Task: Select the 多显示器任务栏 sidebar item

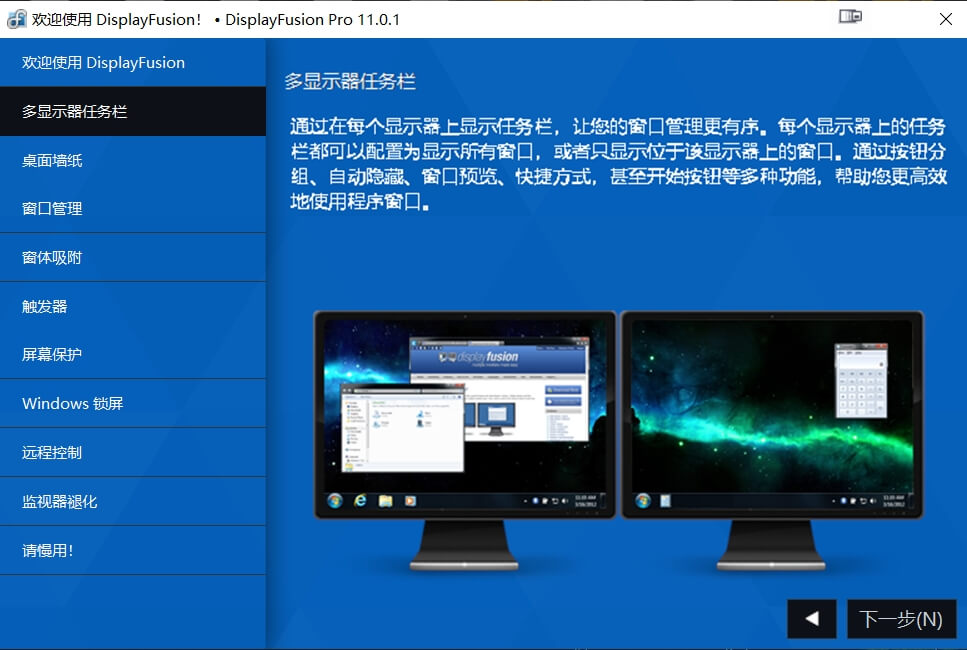Action: pos(133,111)
